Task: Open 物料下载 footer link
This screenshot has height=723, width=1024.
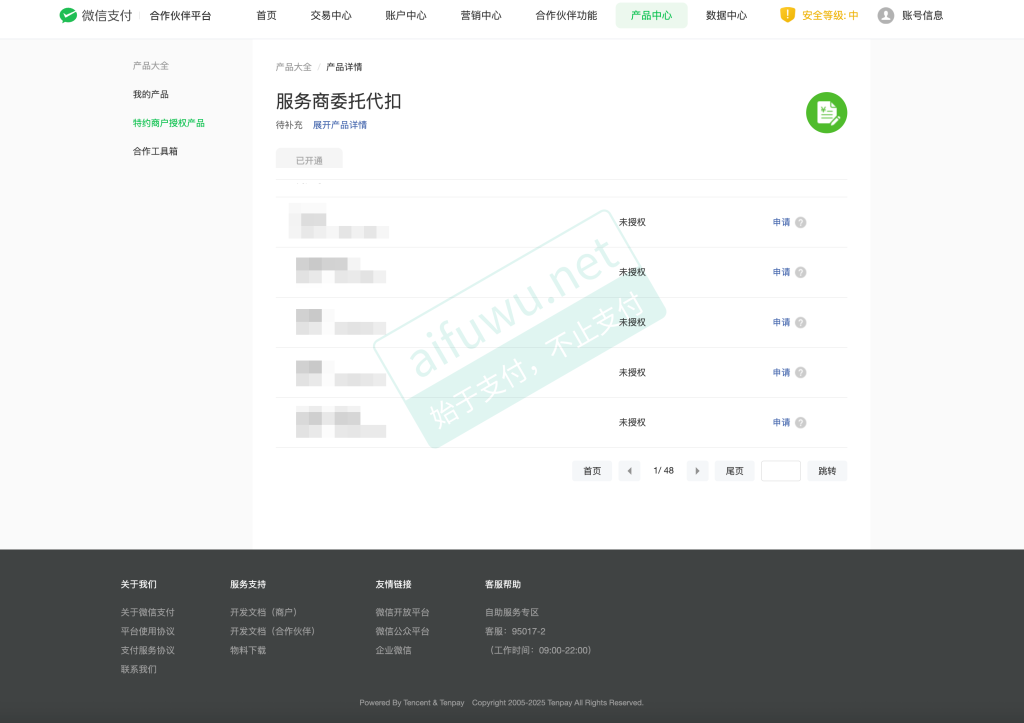Action: coord(248,650)
